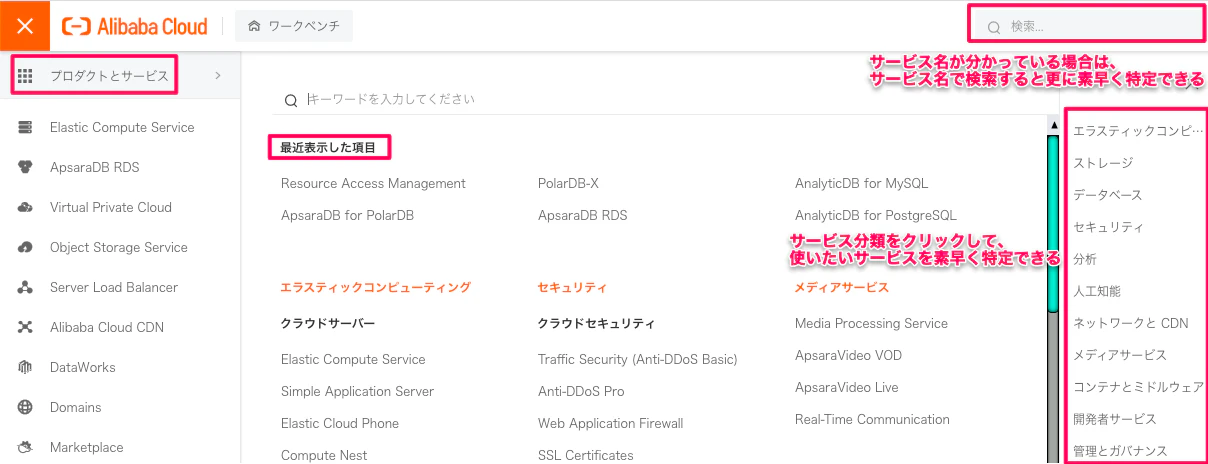Open Virtual Private Cloud in sidebar
This screenshot has height=464, width=1208.
click(x=111, y=208)
